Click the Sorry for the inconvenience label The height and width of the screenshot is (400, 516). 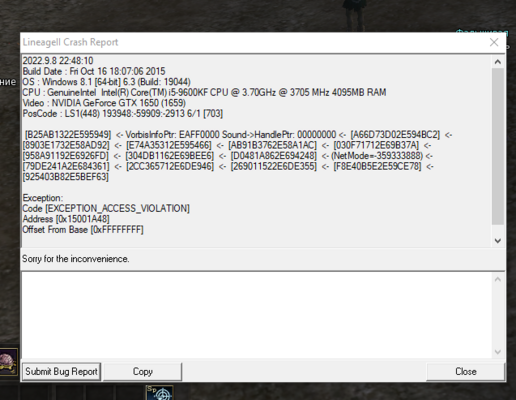coord(75,259)
